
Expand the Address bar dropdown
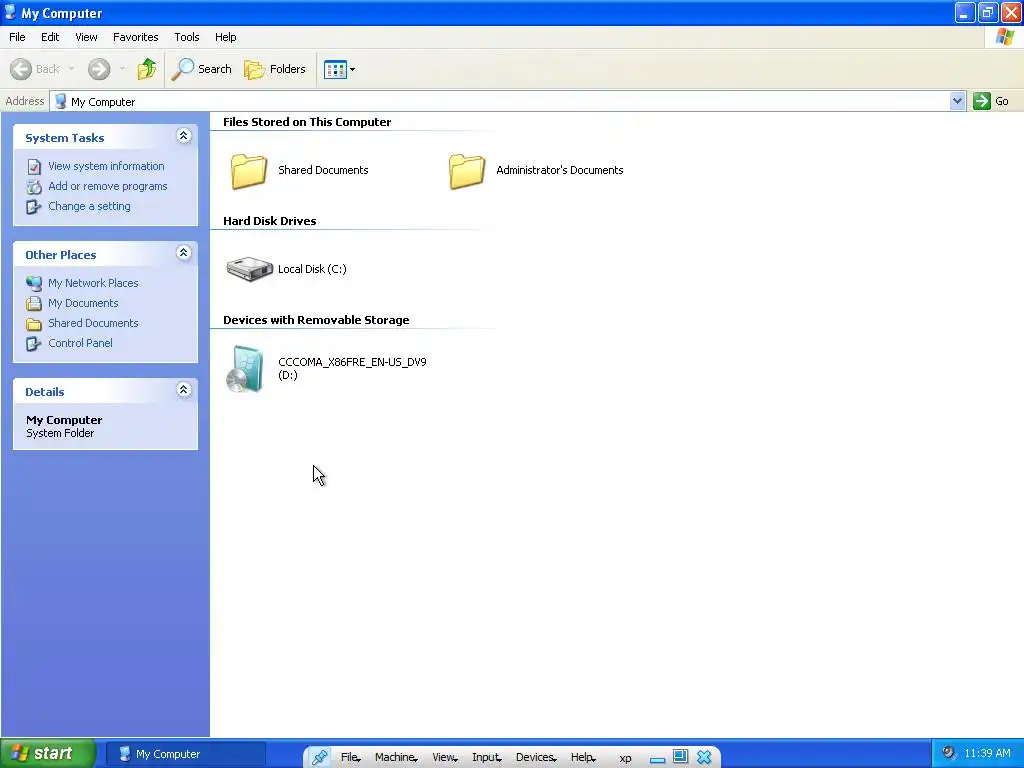tap(957, 101)
